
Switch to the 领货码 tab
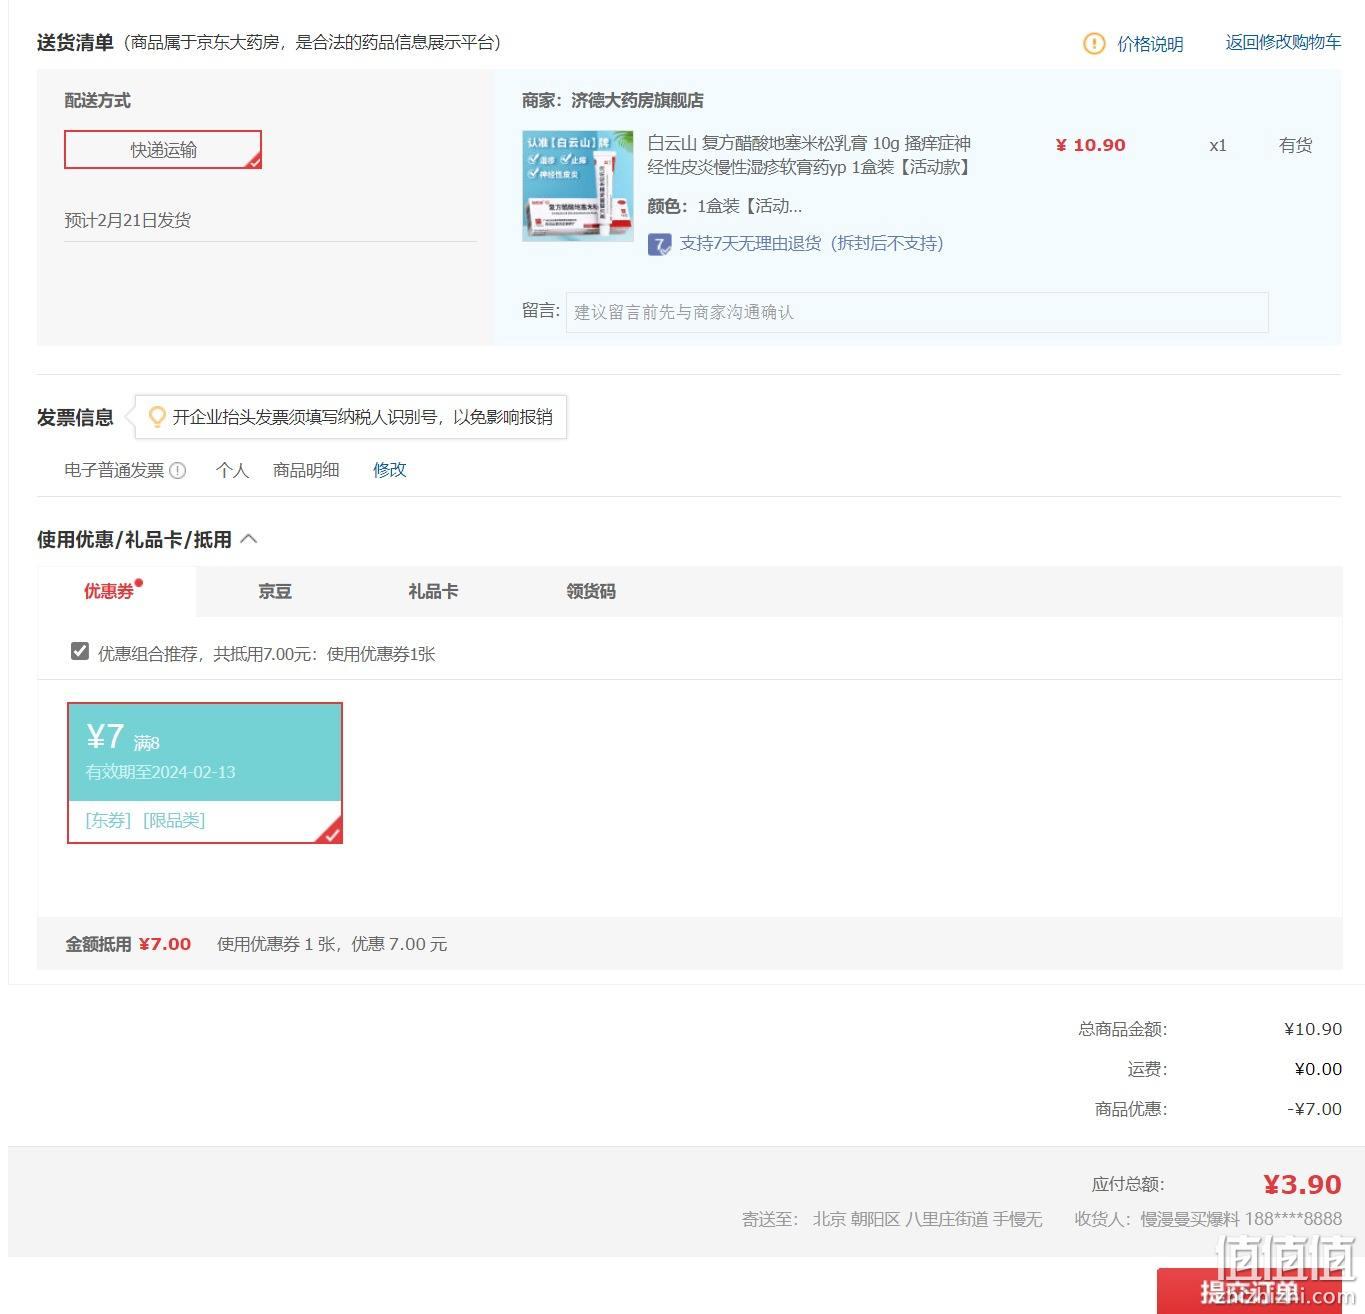[591, 591]
